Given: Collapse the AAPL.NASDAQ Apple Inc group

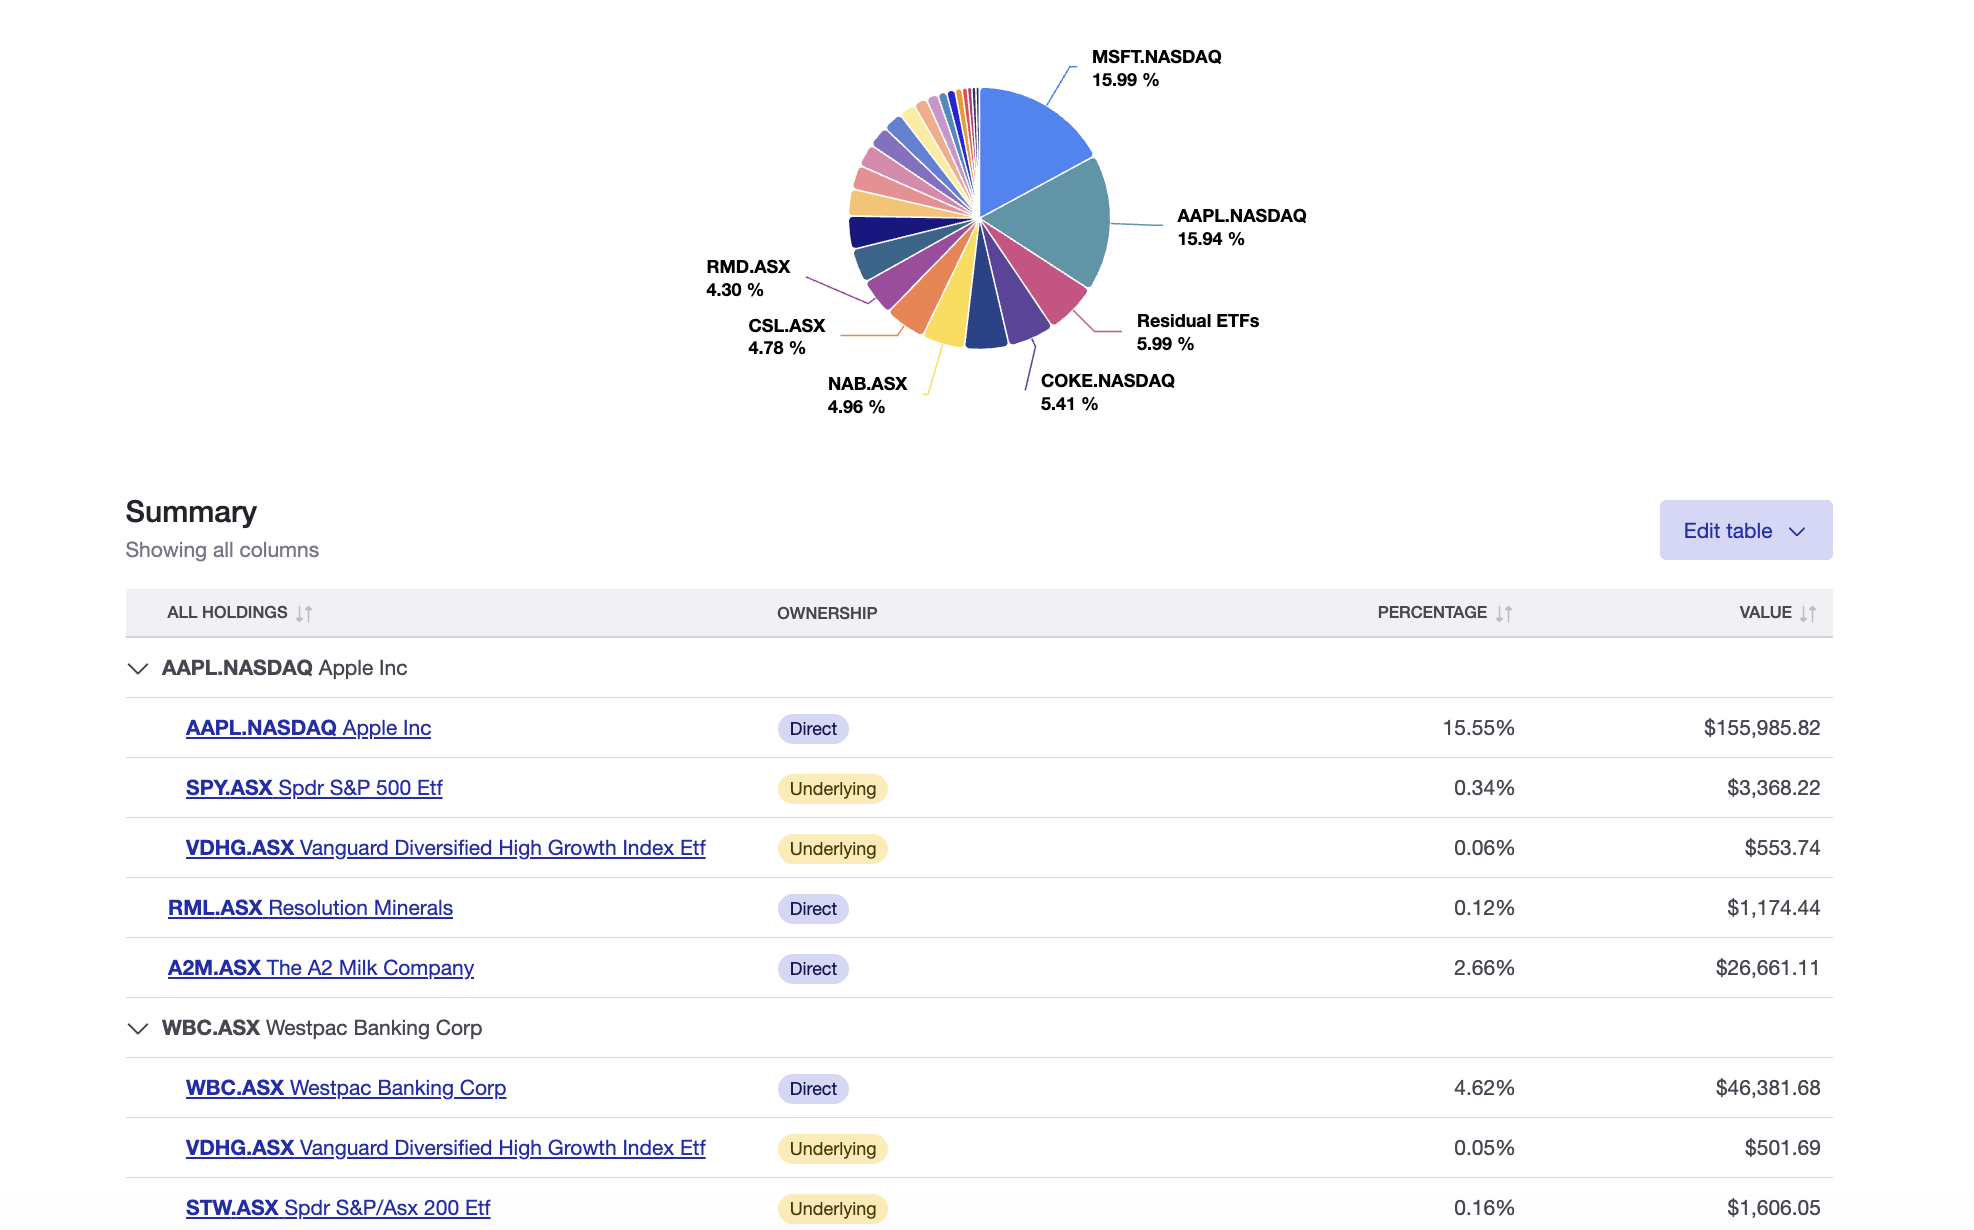Looking at the screenshot, I should pos(137,667).
